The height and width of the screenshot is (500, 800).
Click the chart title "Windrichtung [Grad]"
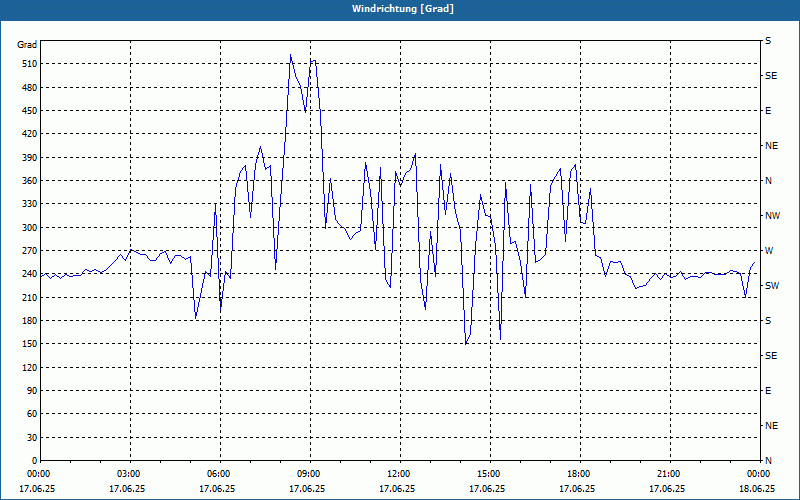403,9
